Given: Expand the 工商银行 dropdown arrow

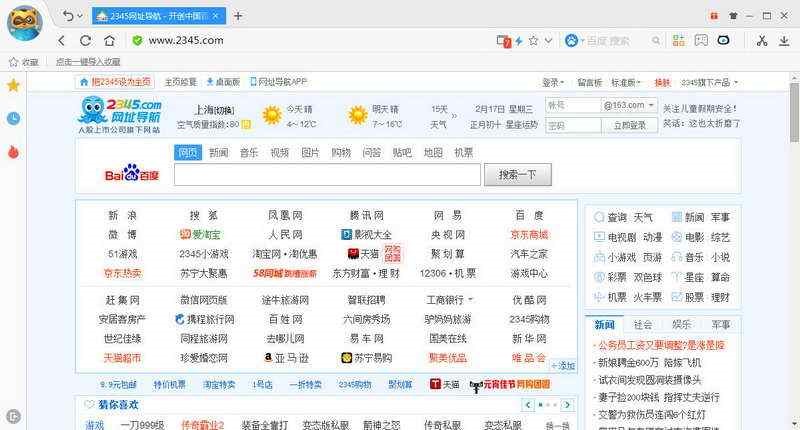Looking at the screenshot, I should tap(470, 300).
